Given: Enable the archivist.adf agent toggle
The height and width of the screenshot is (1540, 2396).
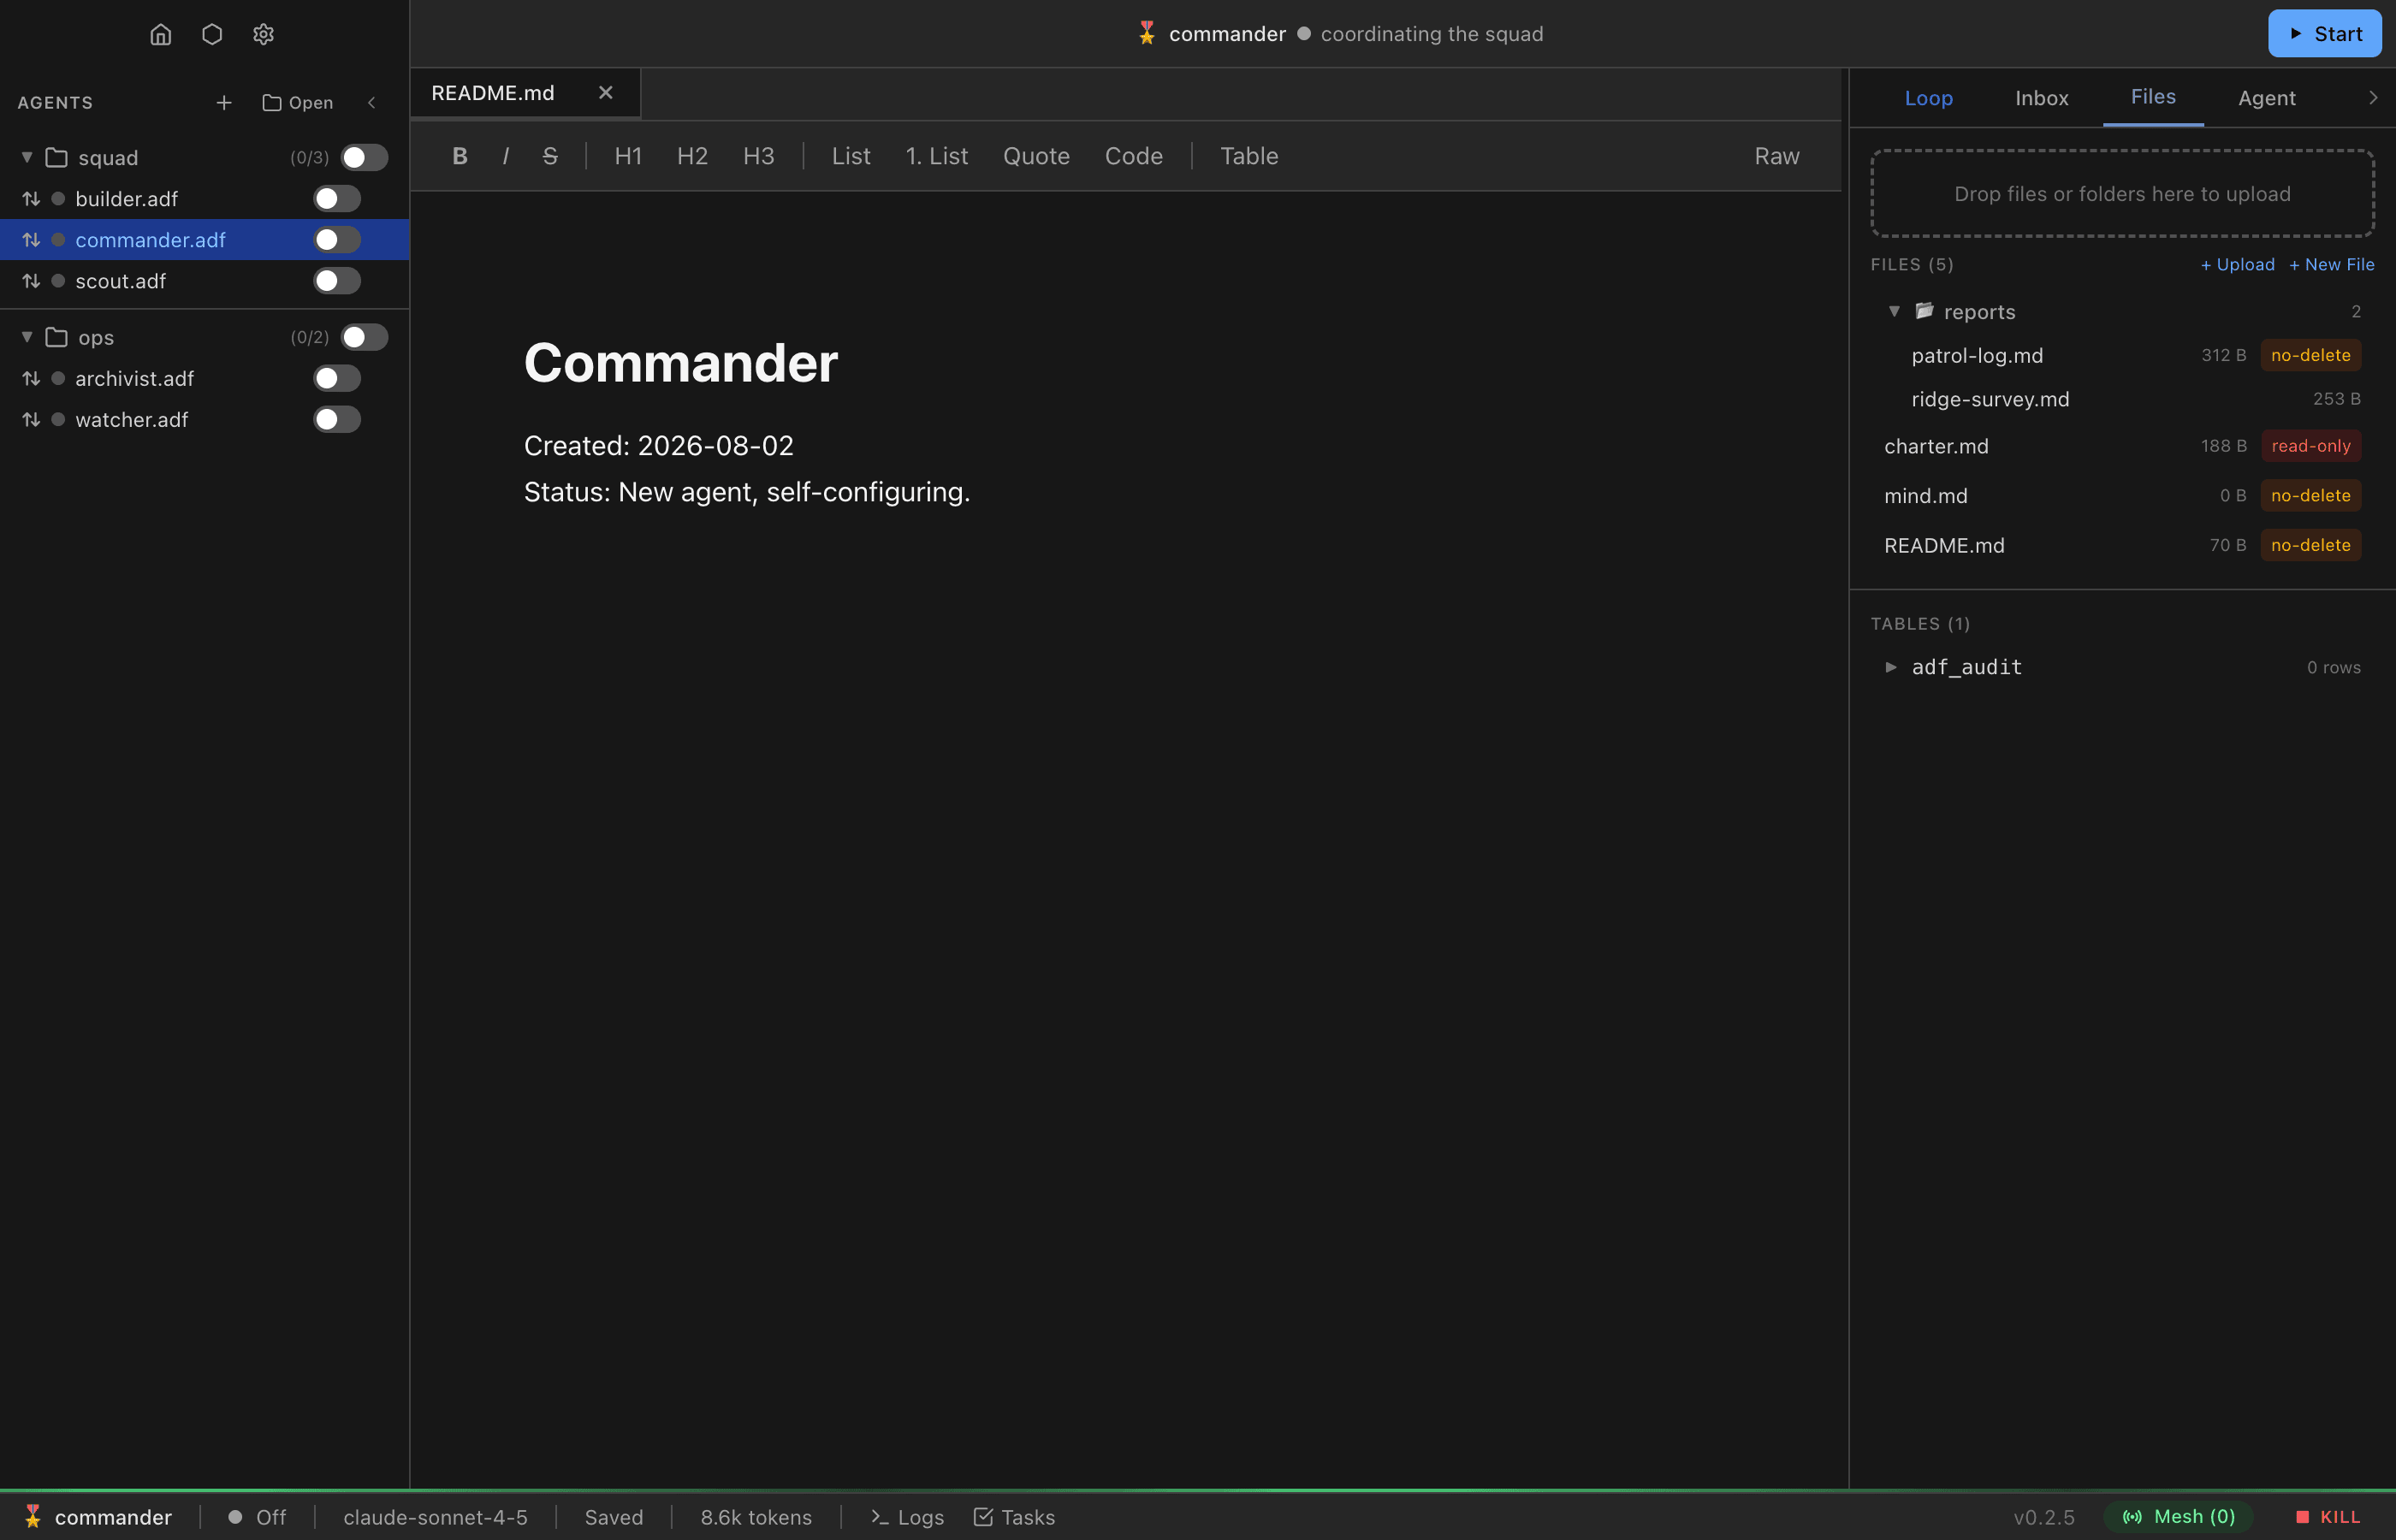Looking at the screenshot, I should 337,379.
